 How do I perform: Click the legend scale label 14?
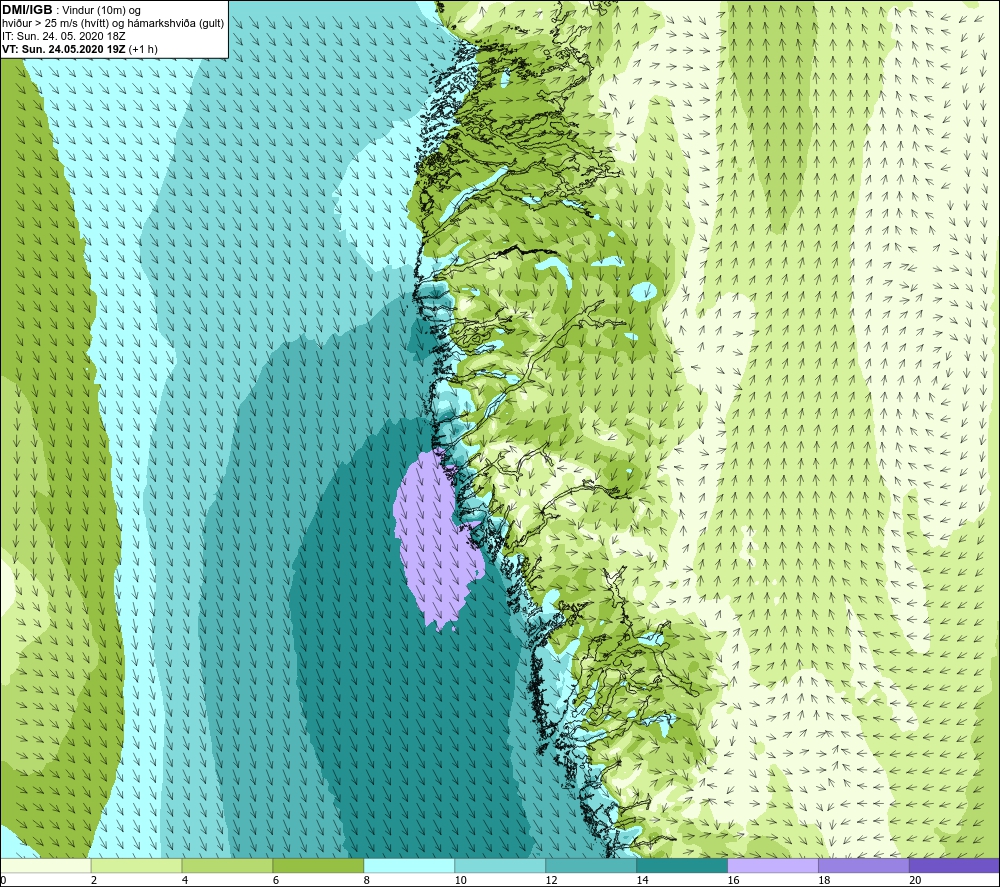642,880
